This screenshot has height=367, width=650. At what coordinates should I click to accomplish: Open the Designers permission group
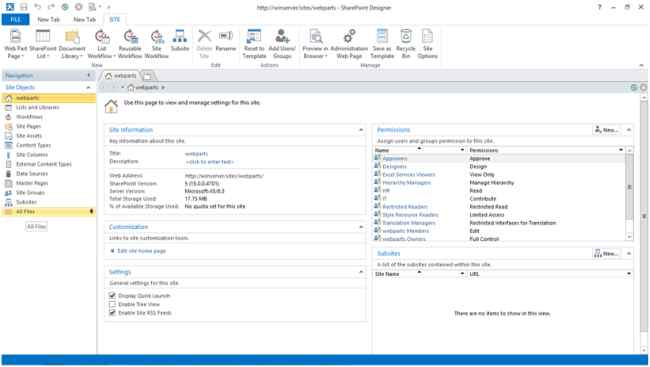click(x=394, y=166)
